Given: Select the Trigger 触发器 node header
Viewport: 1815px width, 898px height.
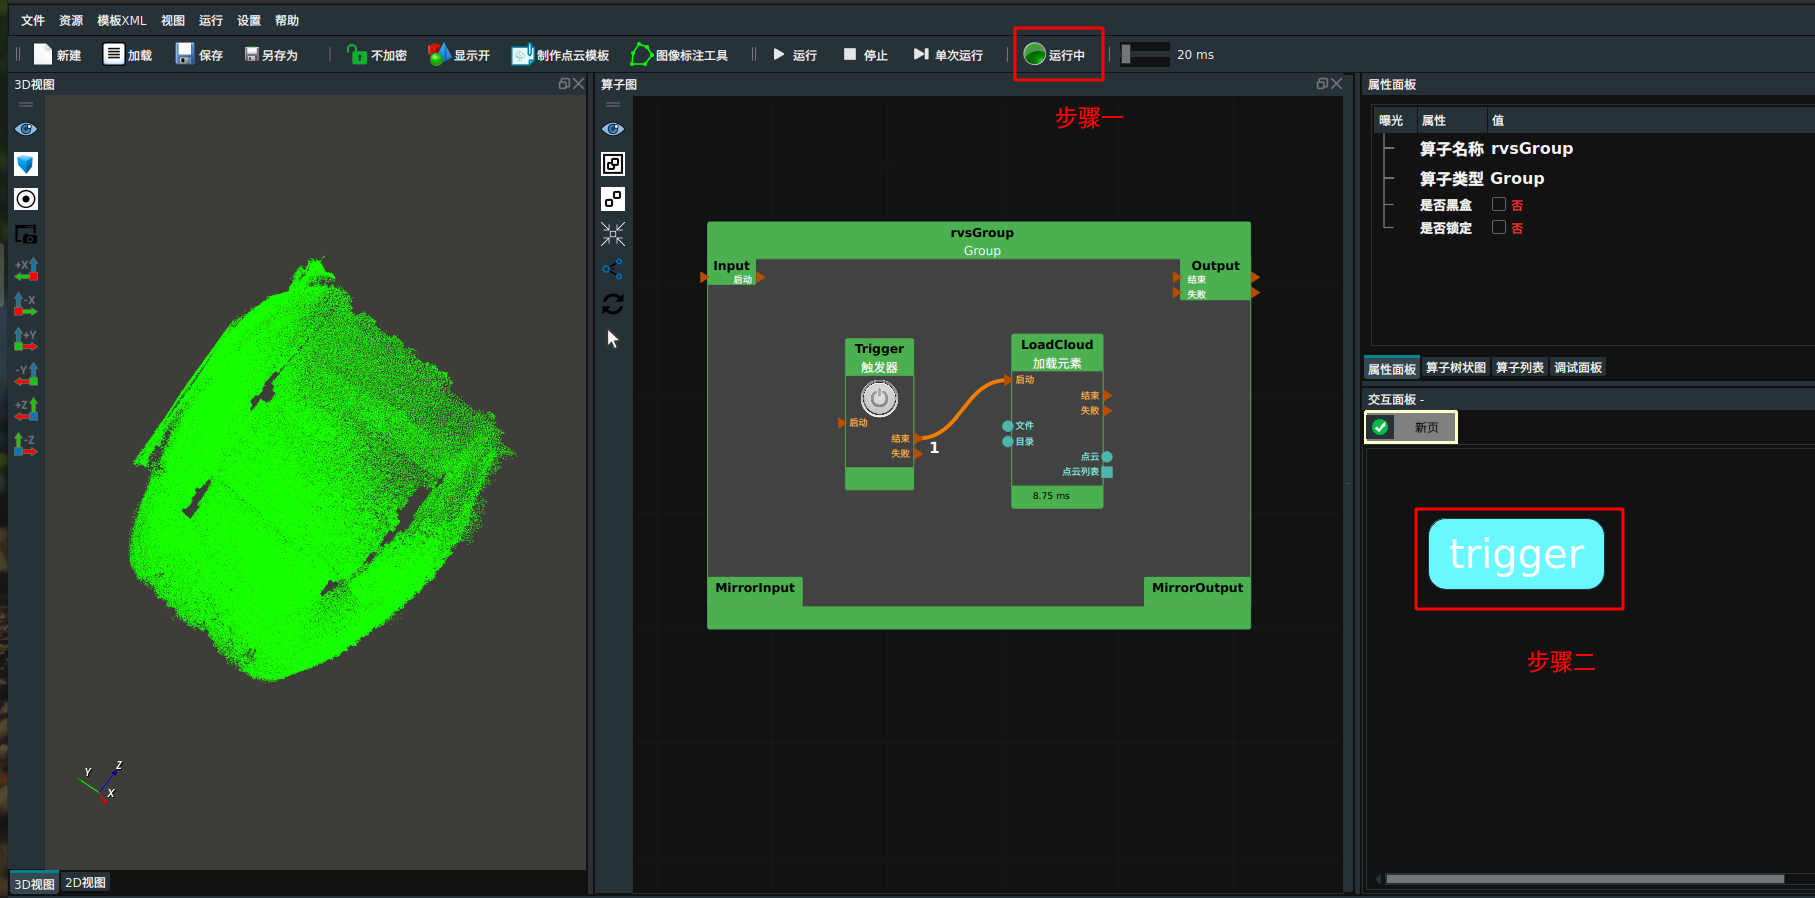Looking at the screenshot, I should [x=879, y=357].
